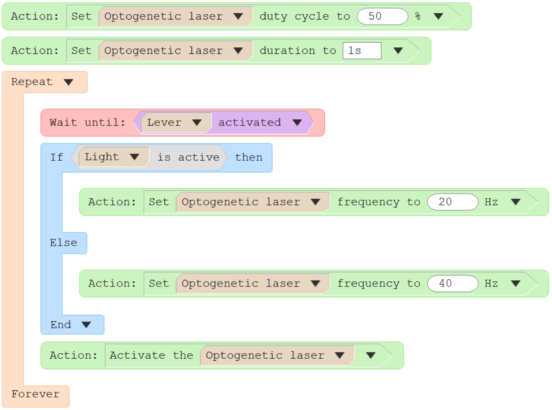Select the Else section of the If block

point(64,243)
